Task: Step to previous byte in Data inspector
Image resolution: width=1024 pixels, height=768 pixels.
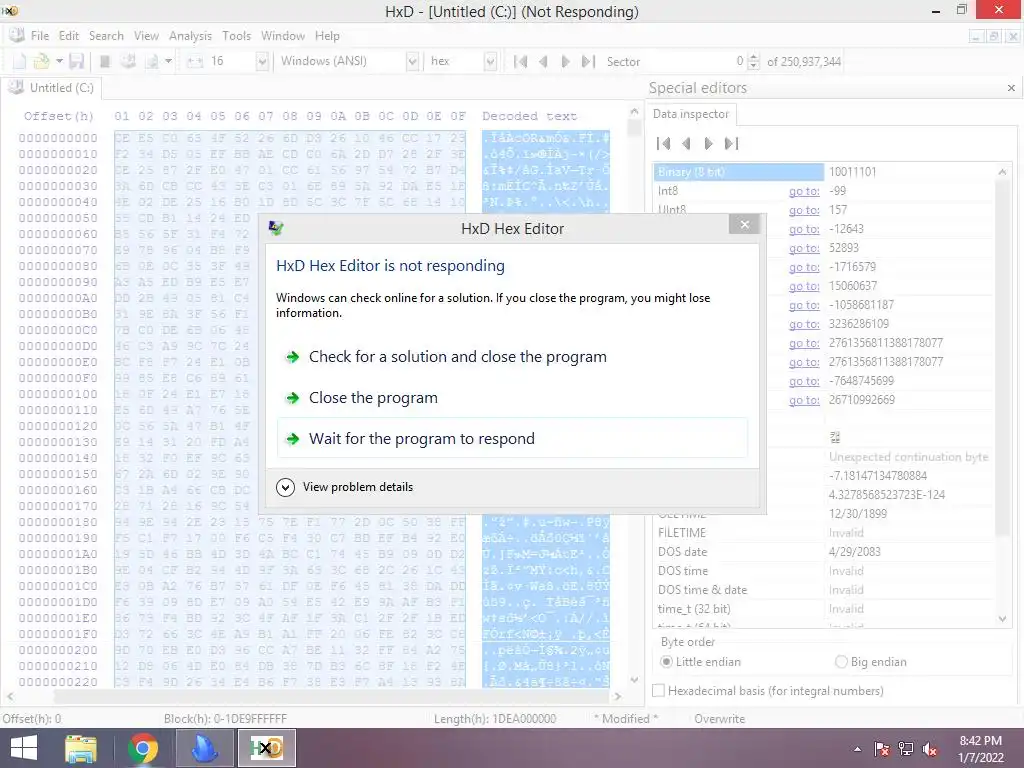Action: click(x=686, y=144)
